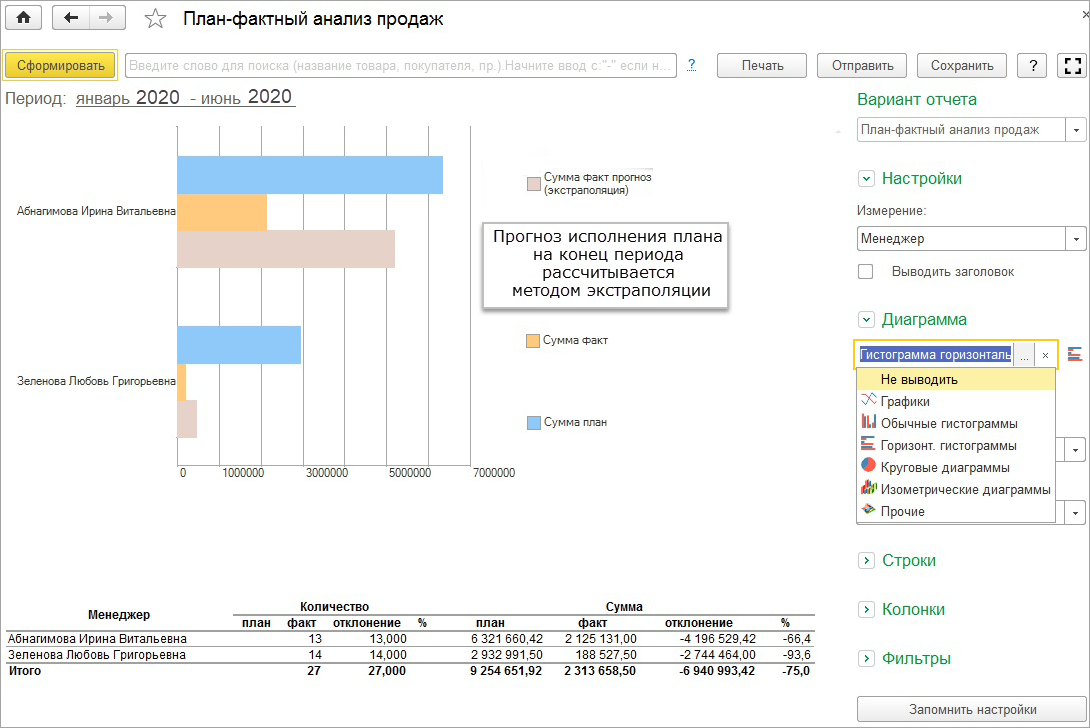Click the blue Сумма план legend swatch

click(x=534, y=423)
